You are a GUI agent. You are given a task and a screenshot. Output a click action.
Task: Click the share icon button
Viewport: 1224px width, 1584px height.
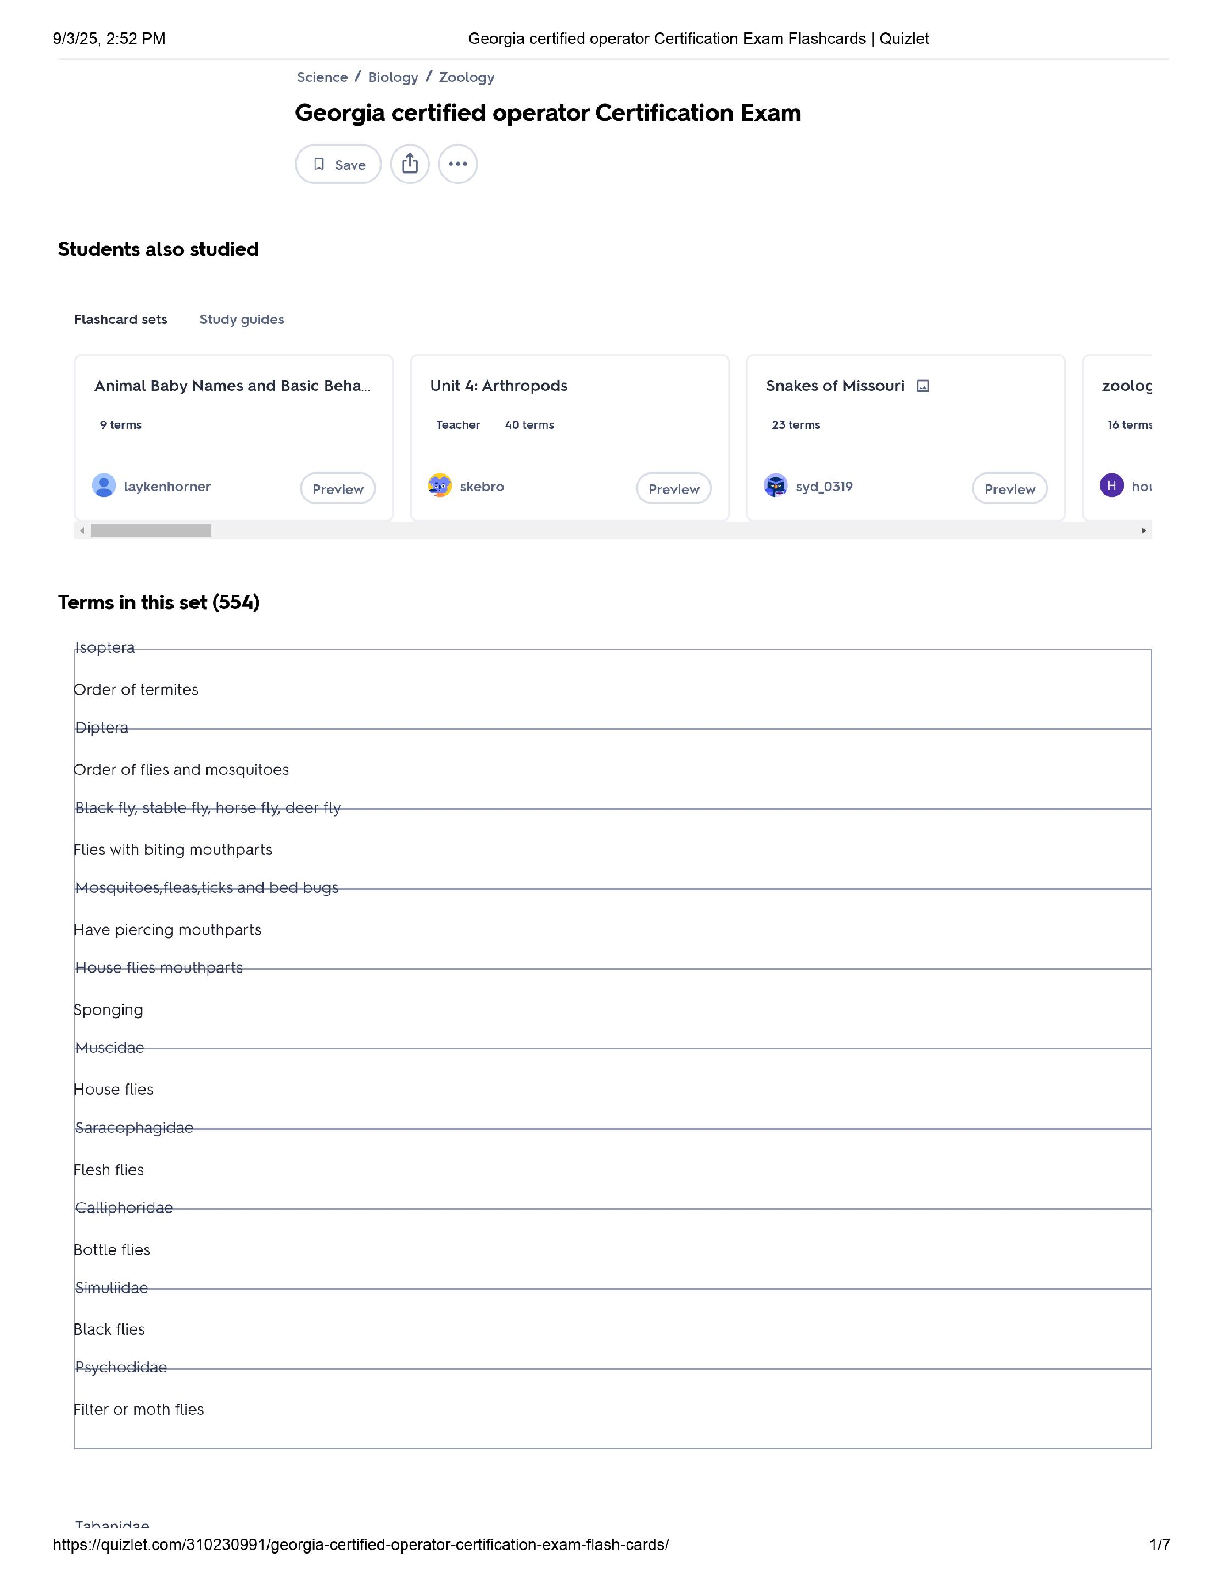pos(410,164)
